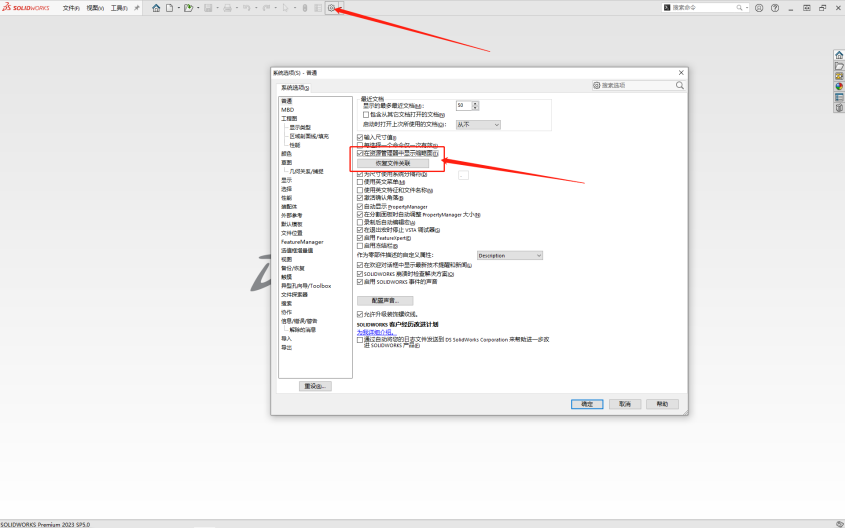The image size is (845, 528).
Task: Click the 配置声音 button
Action: pyautogui.click(x=385, y=301)
